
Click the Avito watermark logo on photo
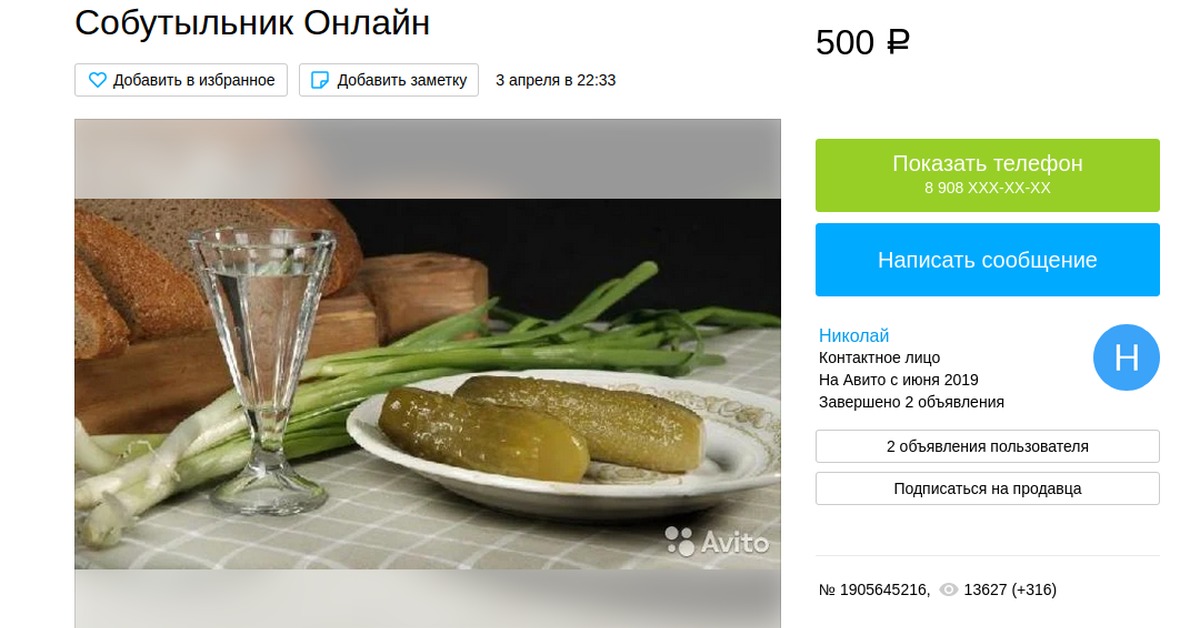pos(717,542)
